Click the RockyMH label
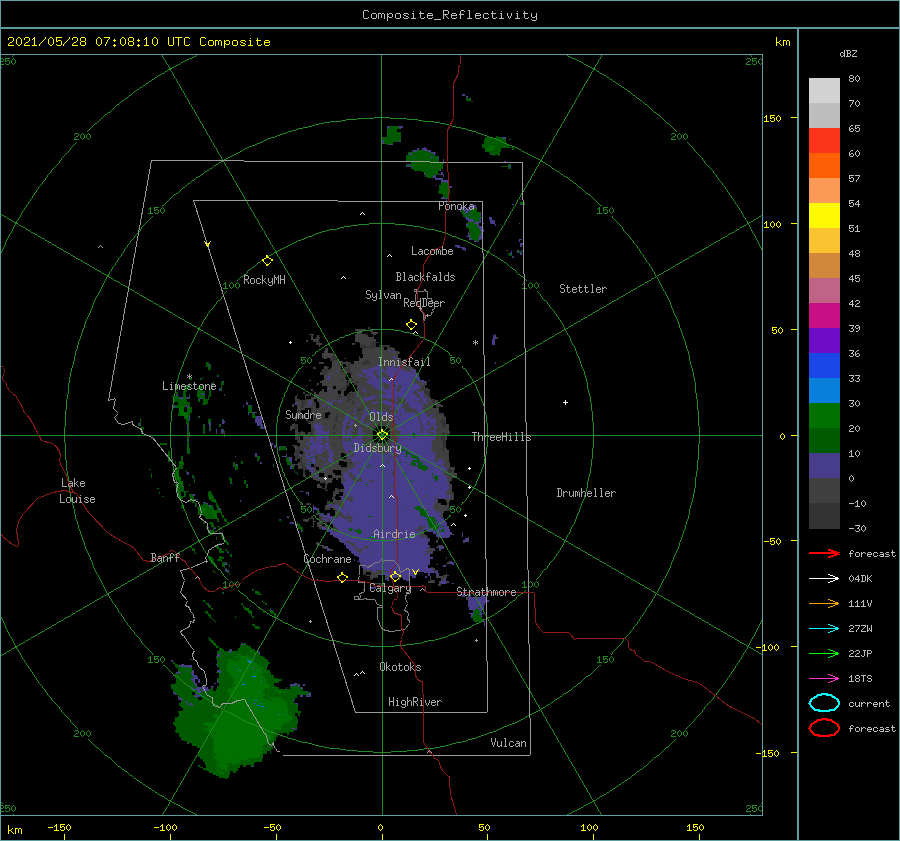The width and height of the screenshot is (900, 841). (x=264, y=280)
